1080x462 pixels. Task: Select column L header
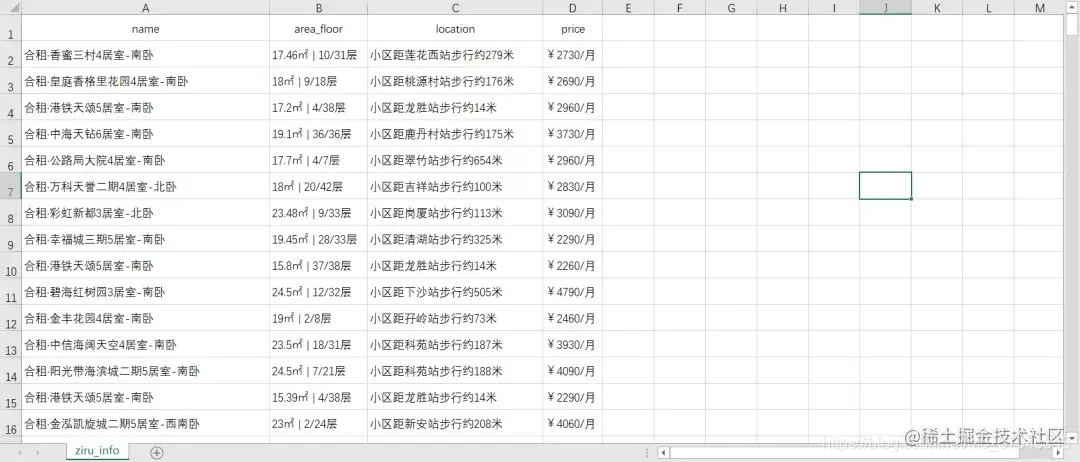pos(988,8)
